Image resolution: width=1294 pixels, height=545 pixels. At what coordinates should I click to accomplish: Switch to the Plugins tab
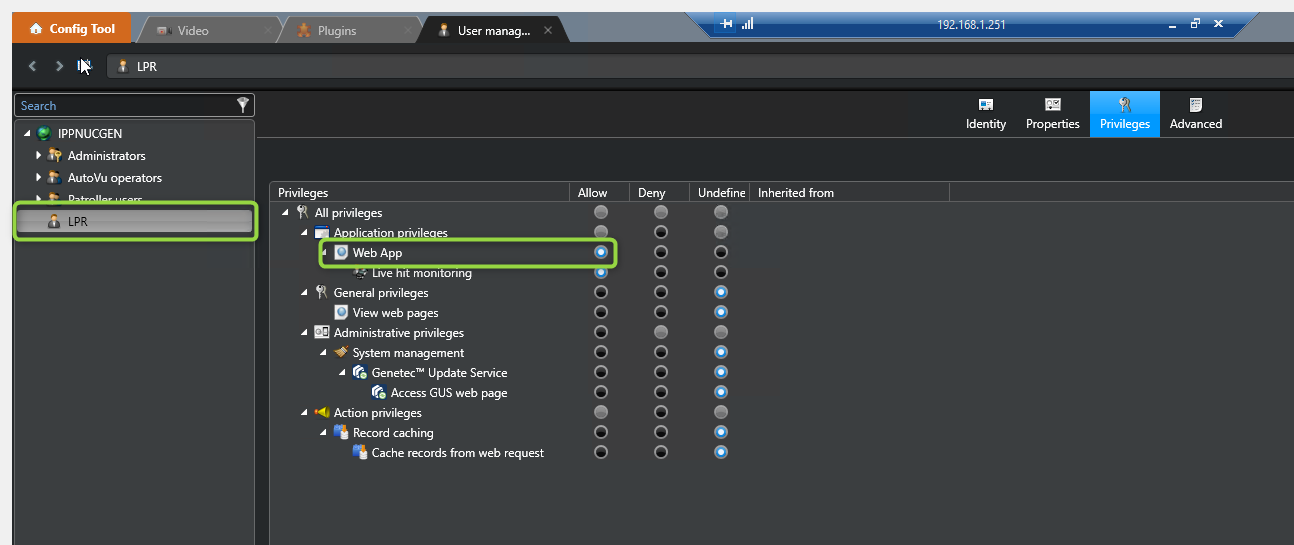[x=337, y=31]
